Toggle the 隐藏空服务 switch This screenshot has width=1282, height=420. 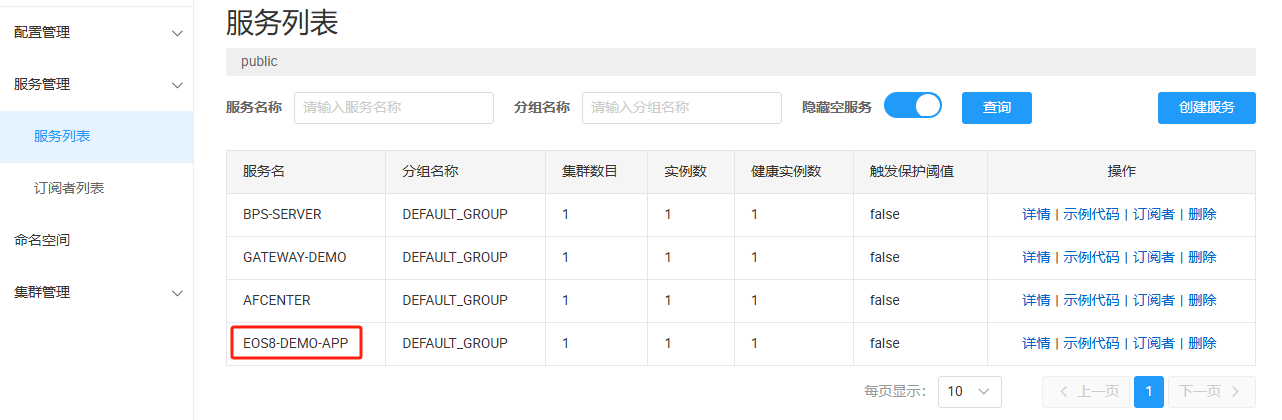click(913, 107)
